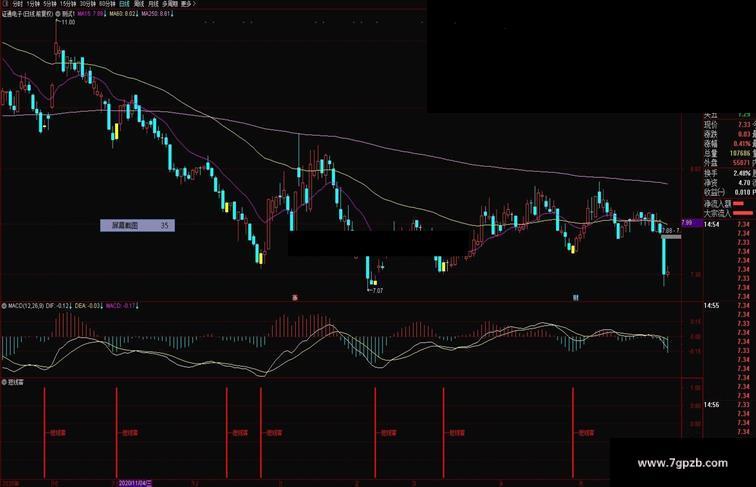Click the 外盘 outer volume row

(728, 163)
